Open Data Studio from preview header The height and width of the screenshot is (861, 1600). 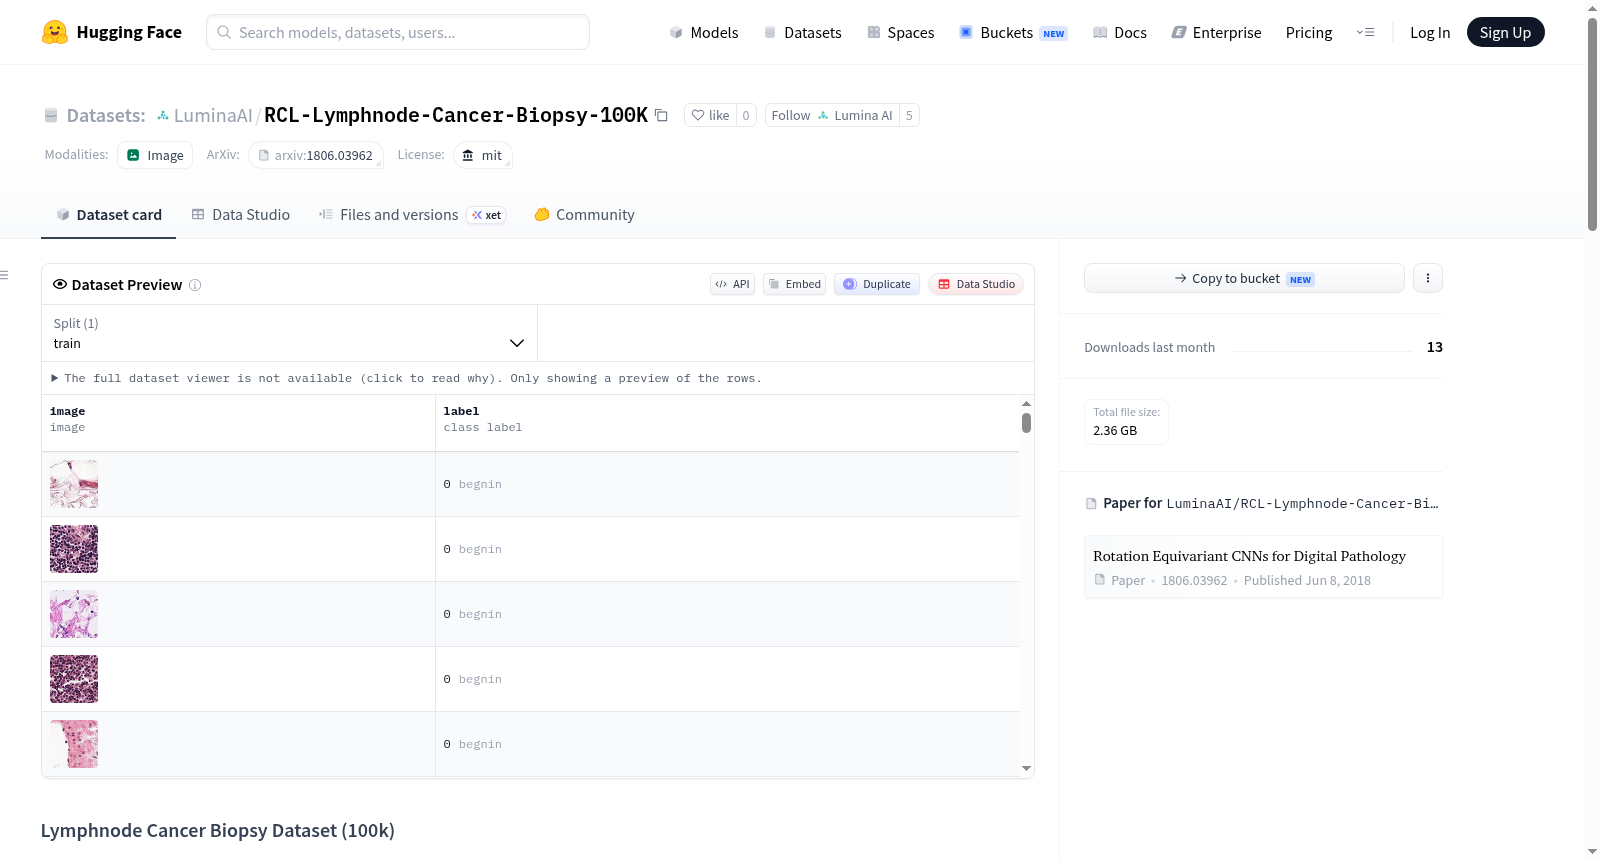click(976, 284)
